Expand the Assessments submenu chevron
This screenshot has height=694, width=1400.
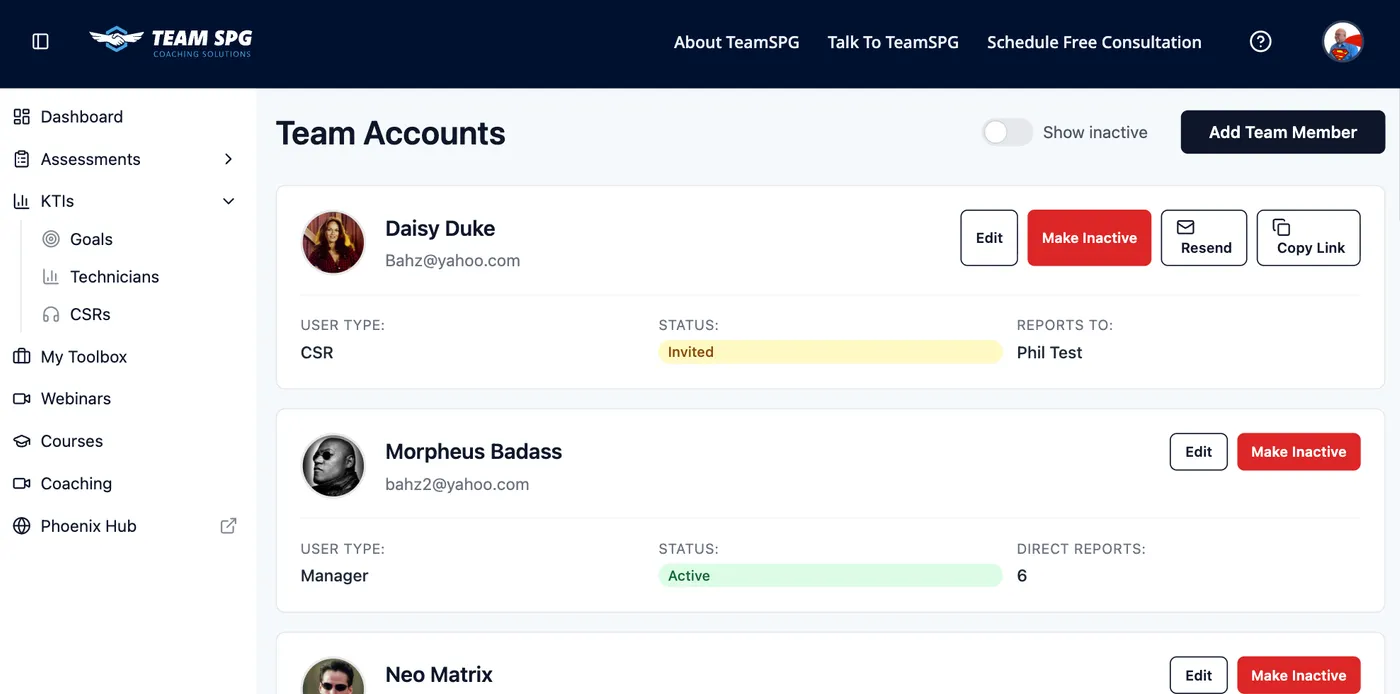tap(228, 159)
